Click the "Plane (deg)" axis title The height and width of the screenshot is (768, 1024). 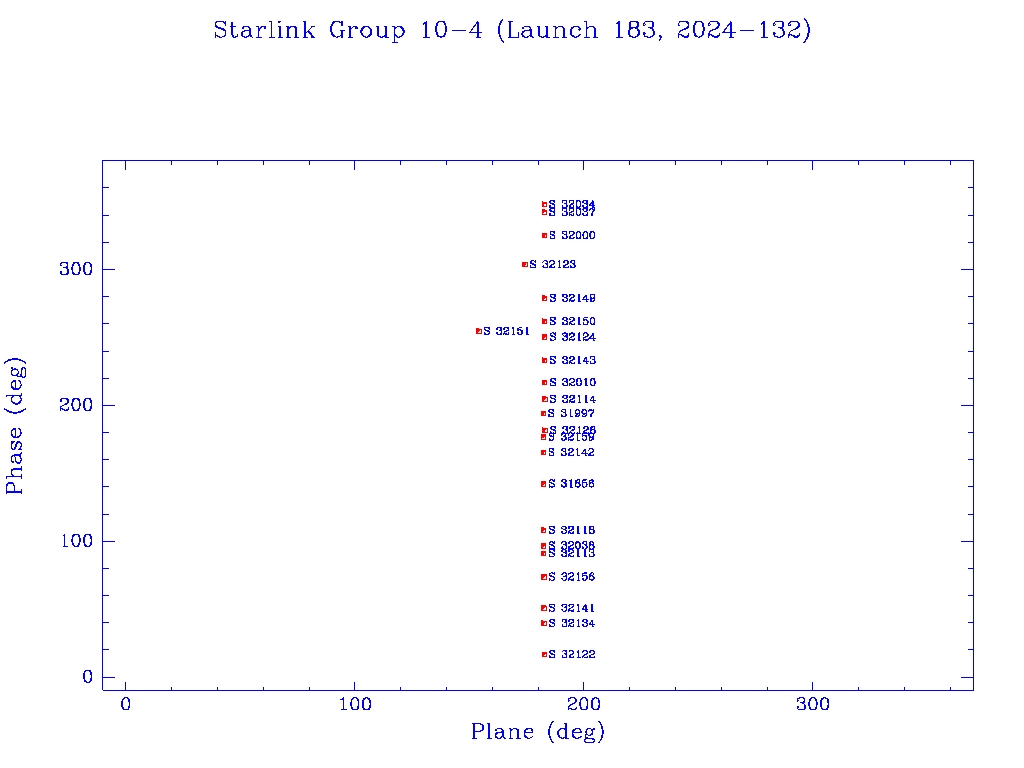(538, 732)
